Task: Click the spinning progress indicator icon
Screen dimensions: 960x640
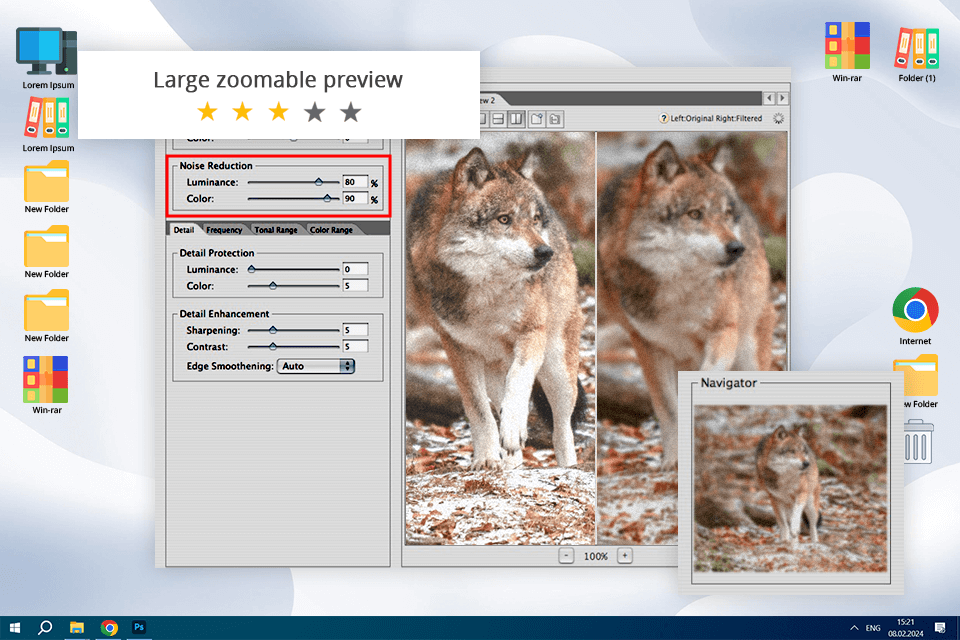Action: [778, 119]
